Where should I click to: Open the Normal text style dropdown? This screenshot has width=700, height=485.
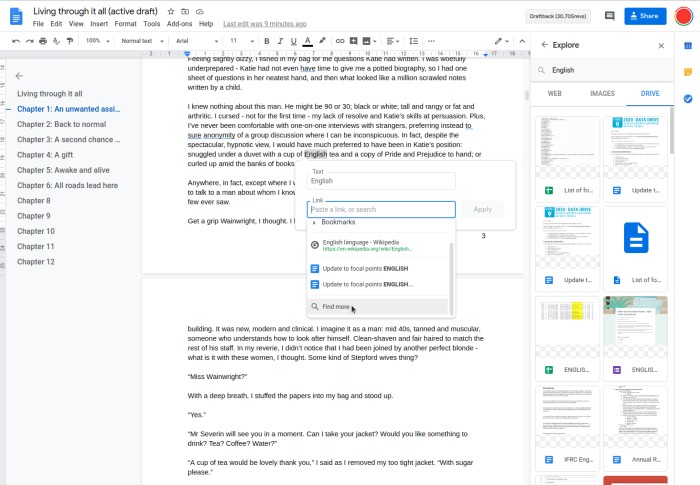(142, 41)
